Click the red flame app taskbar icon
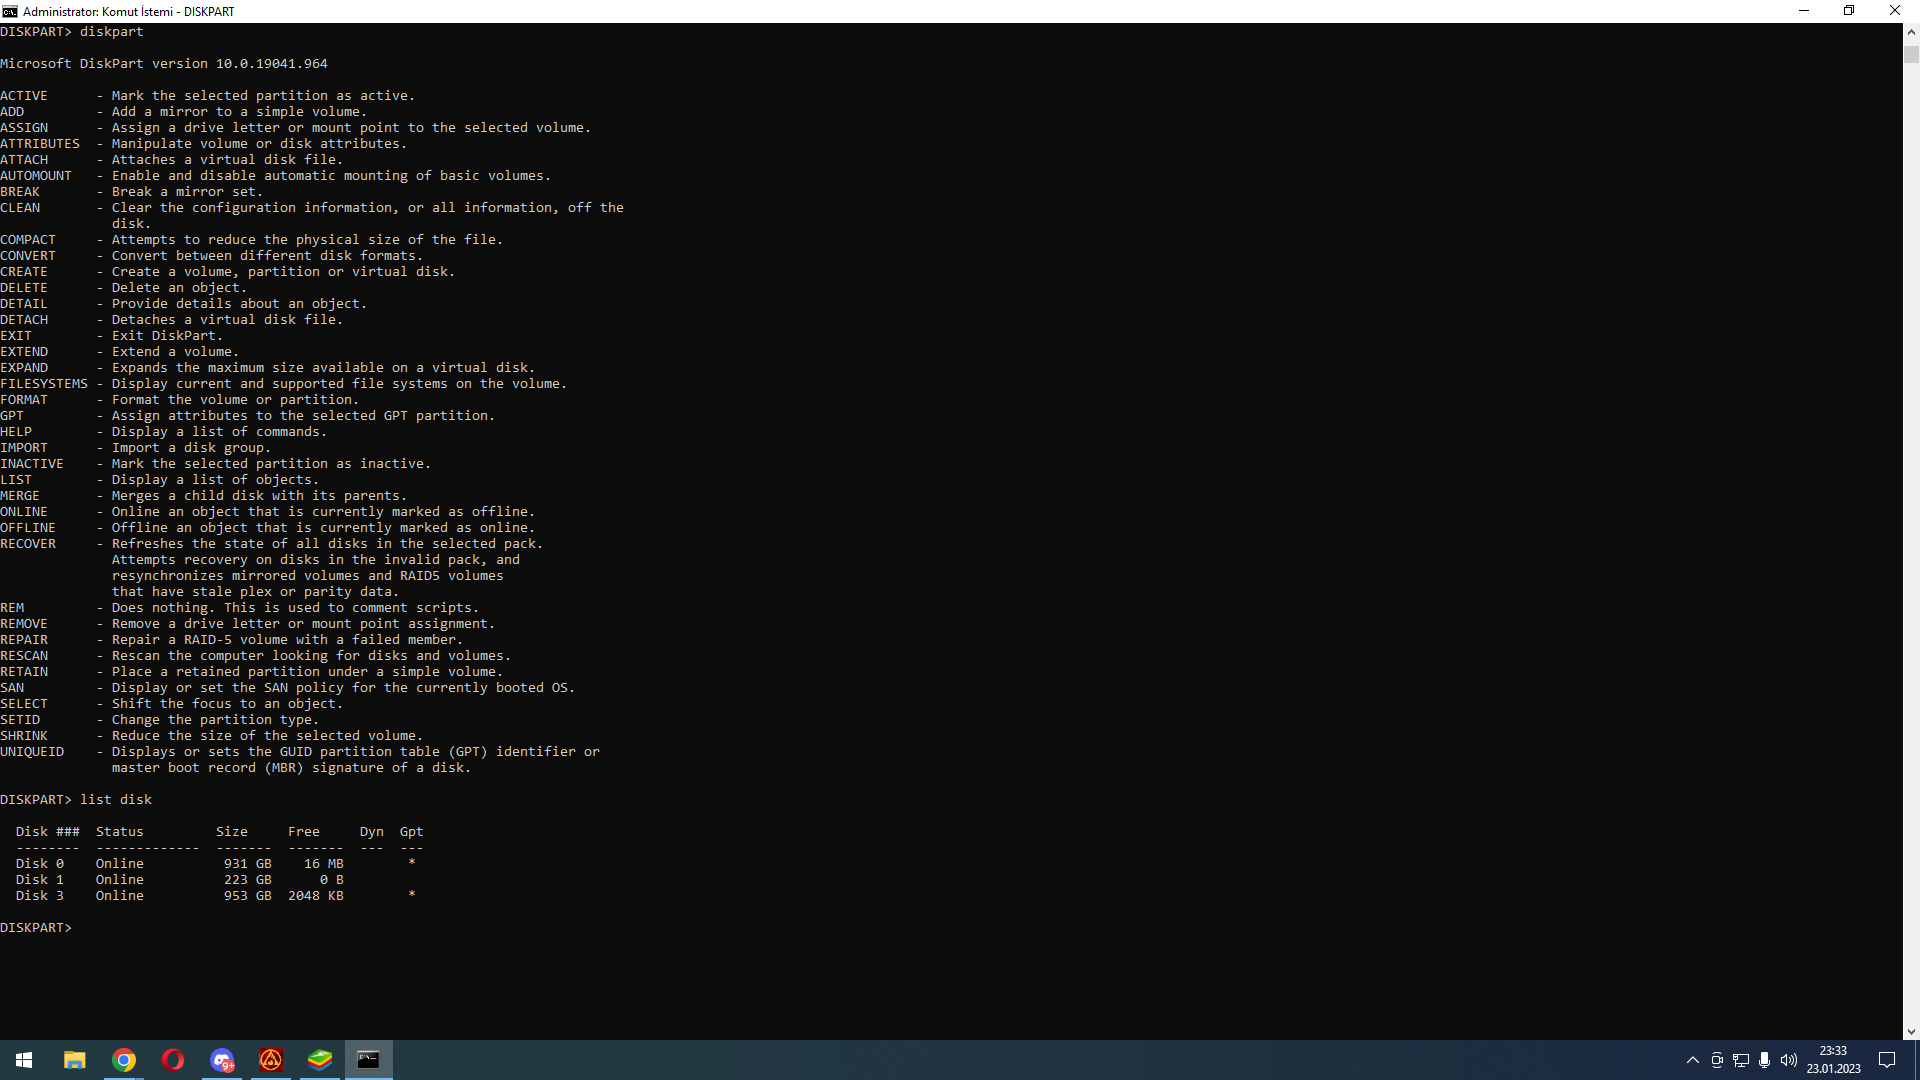The image size is (1920, 1080). coord(271,1060)
